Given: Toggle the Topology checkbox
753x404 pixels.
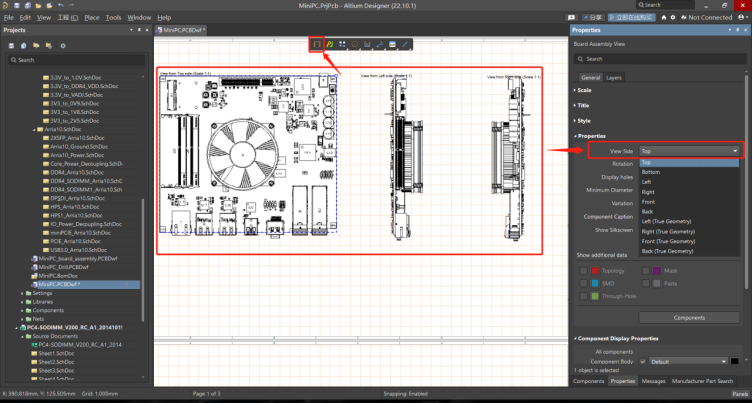Looking at the screenshot, I should tap(584, 270).
